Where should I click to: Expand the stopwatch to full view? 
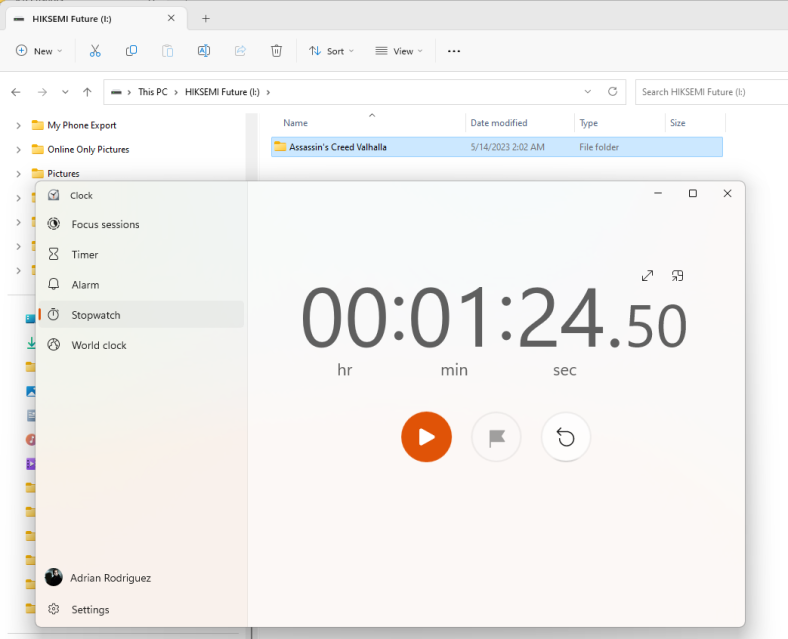pyautogui.click(x=647, y=276)
